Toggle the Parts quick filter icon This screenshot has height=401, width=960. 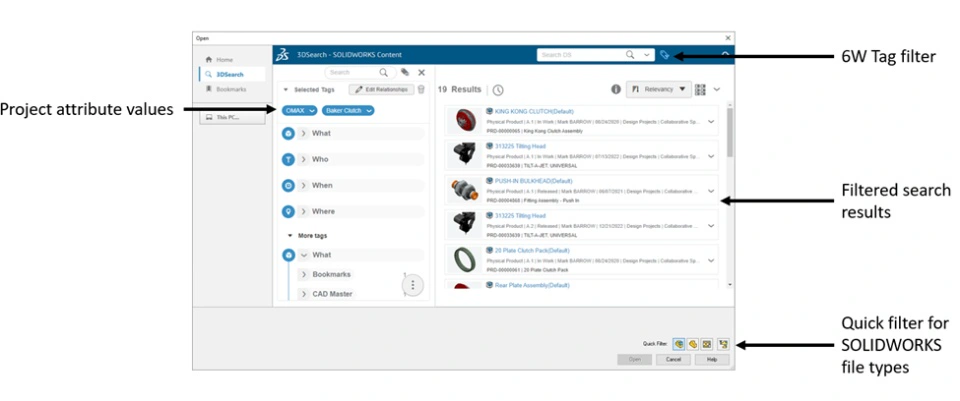[679, 344]
